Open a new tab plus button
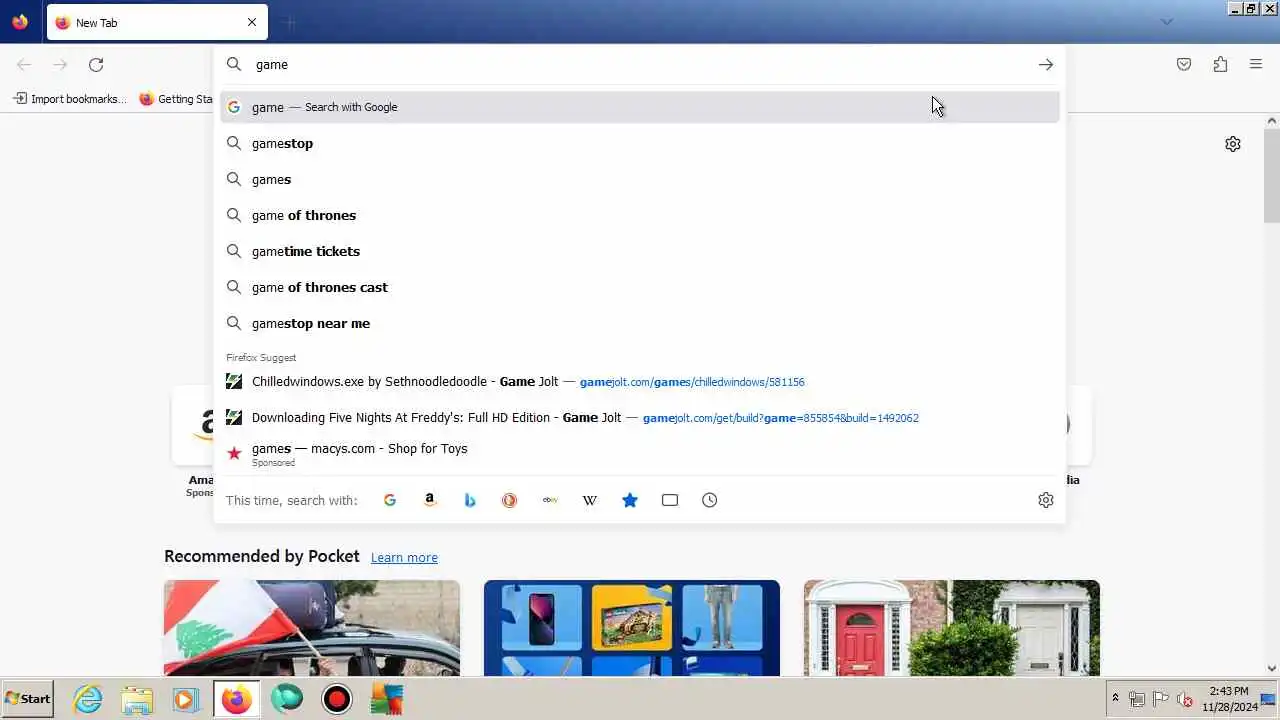 click(291, 22)
